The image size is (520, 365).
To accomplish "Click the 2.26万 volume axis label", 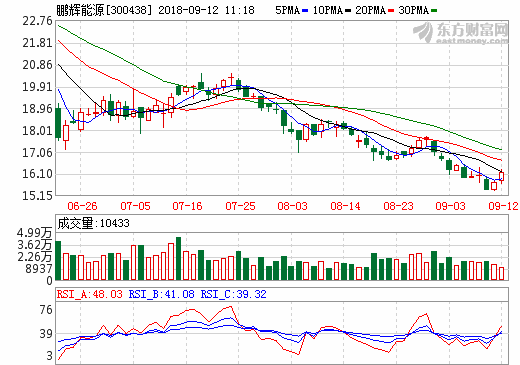I will [35, 257].
